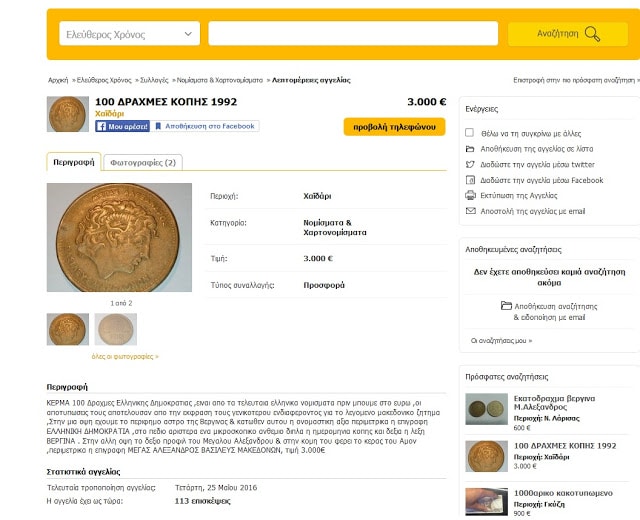Open the Ελεύθερος Χρόνος category dropdown
The height and width of the screenshot is (520, 640).
click(x=129, y=34)
